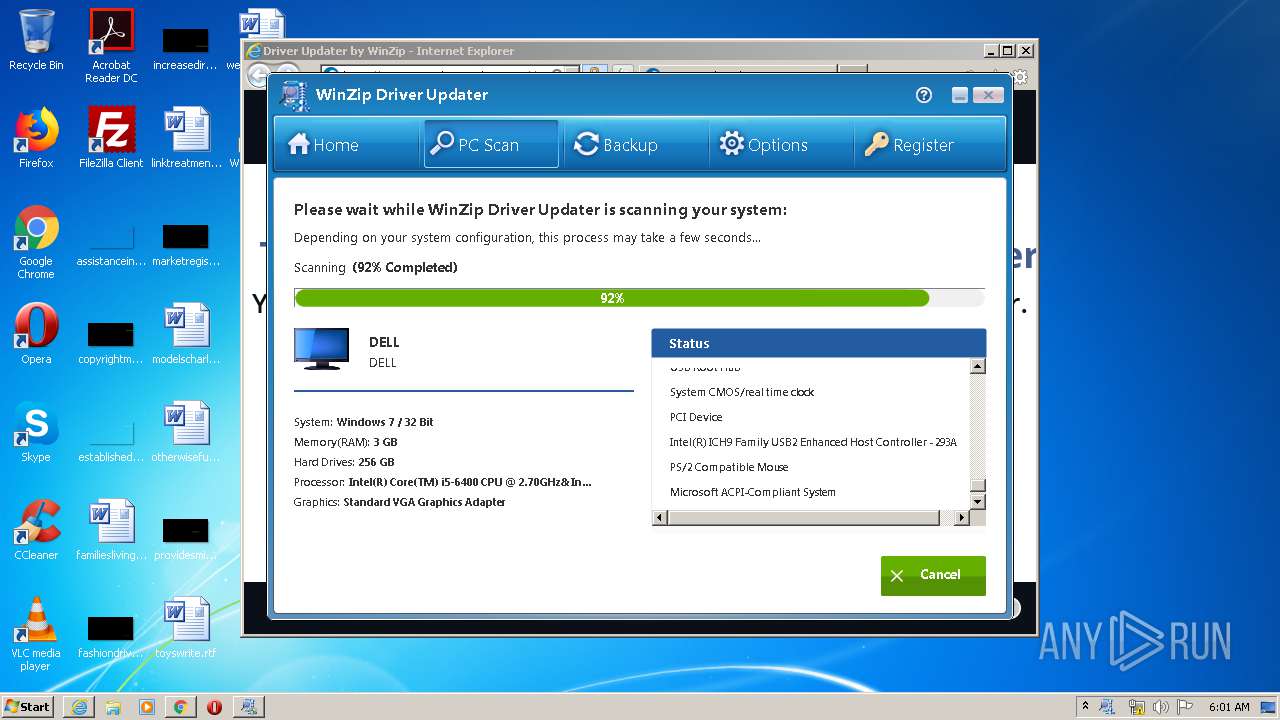Open the familiesliving Word document icon

click(x=111, y=530)
